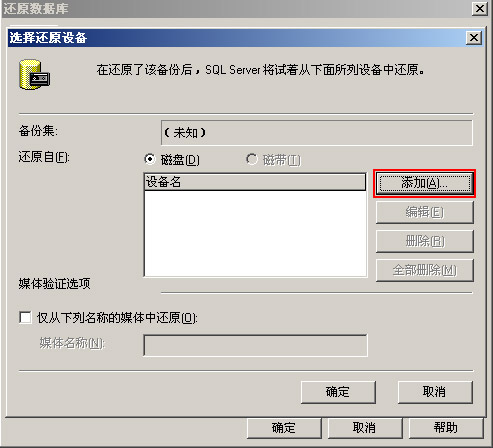The image size is (493, 448).
Task: Click the 编辑(E) button
Action: click(x=425, y=212)
